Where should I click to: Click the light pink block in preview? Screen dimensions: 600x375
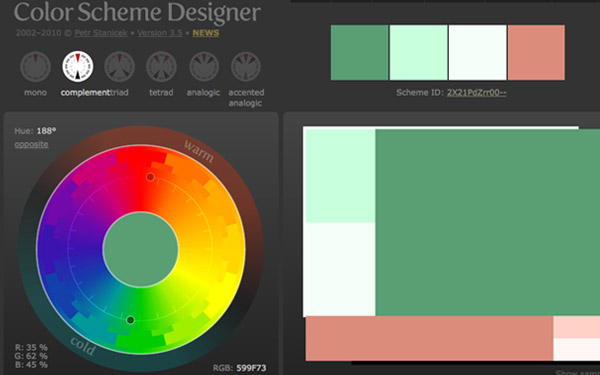point(577,327)
